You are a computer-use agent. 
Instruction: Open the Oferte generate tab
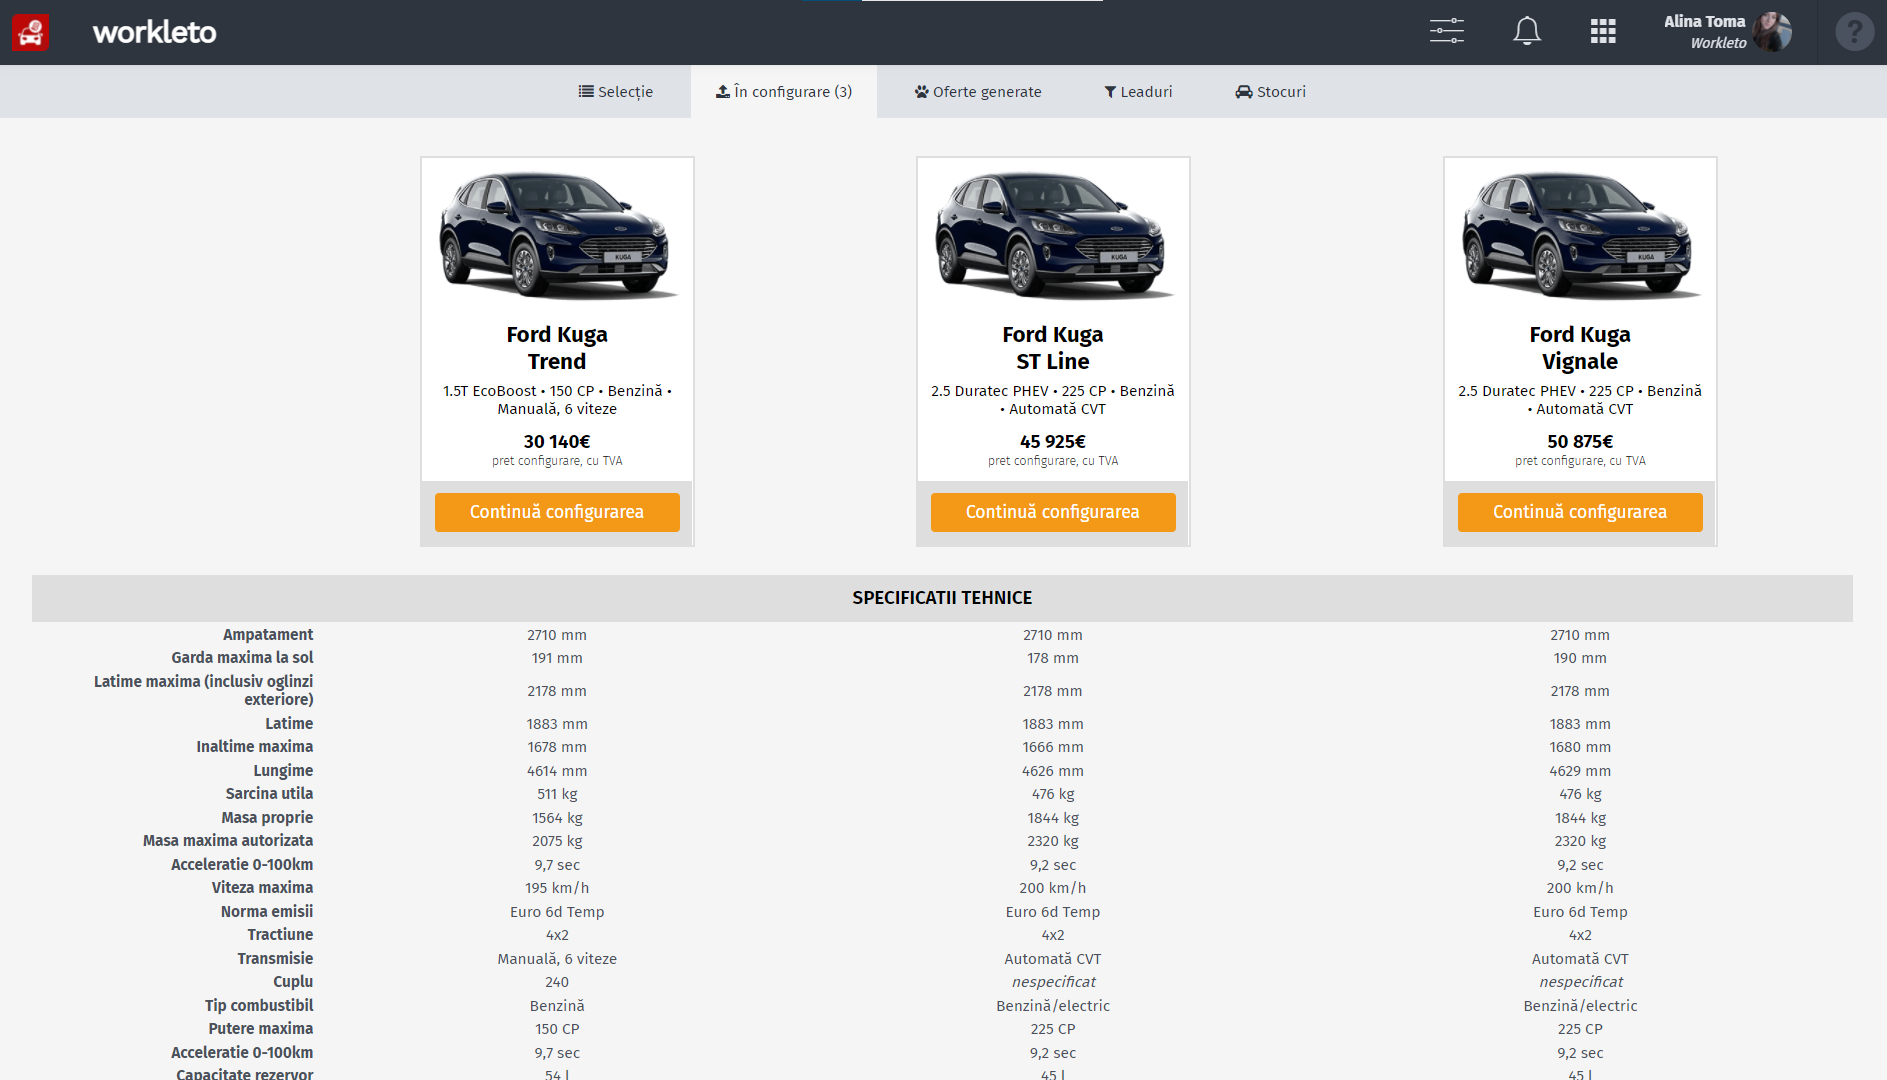[978, 92]
